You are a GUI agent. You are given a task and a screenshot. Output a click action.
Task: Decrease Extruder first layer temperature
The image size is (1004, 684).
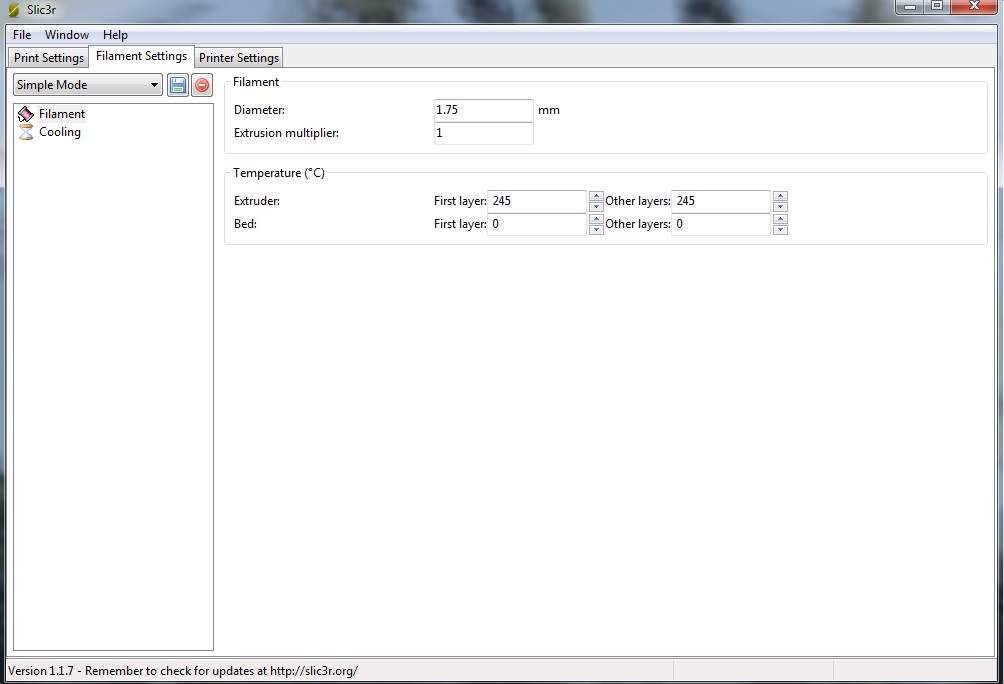596,206
